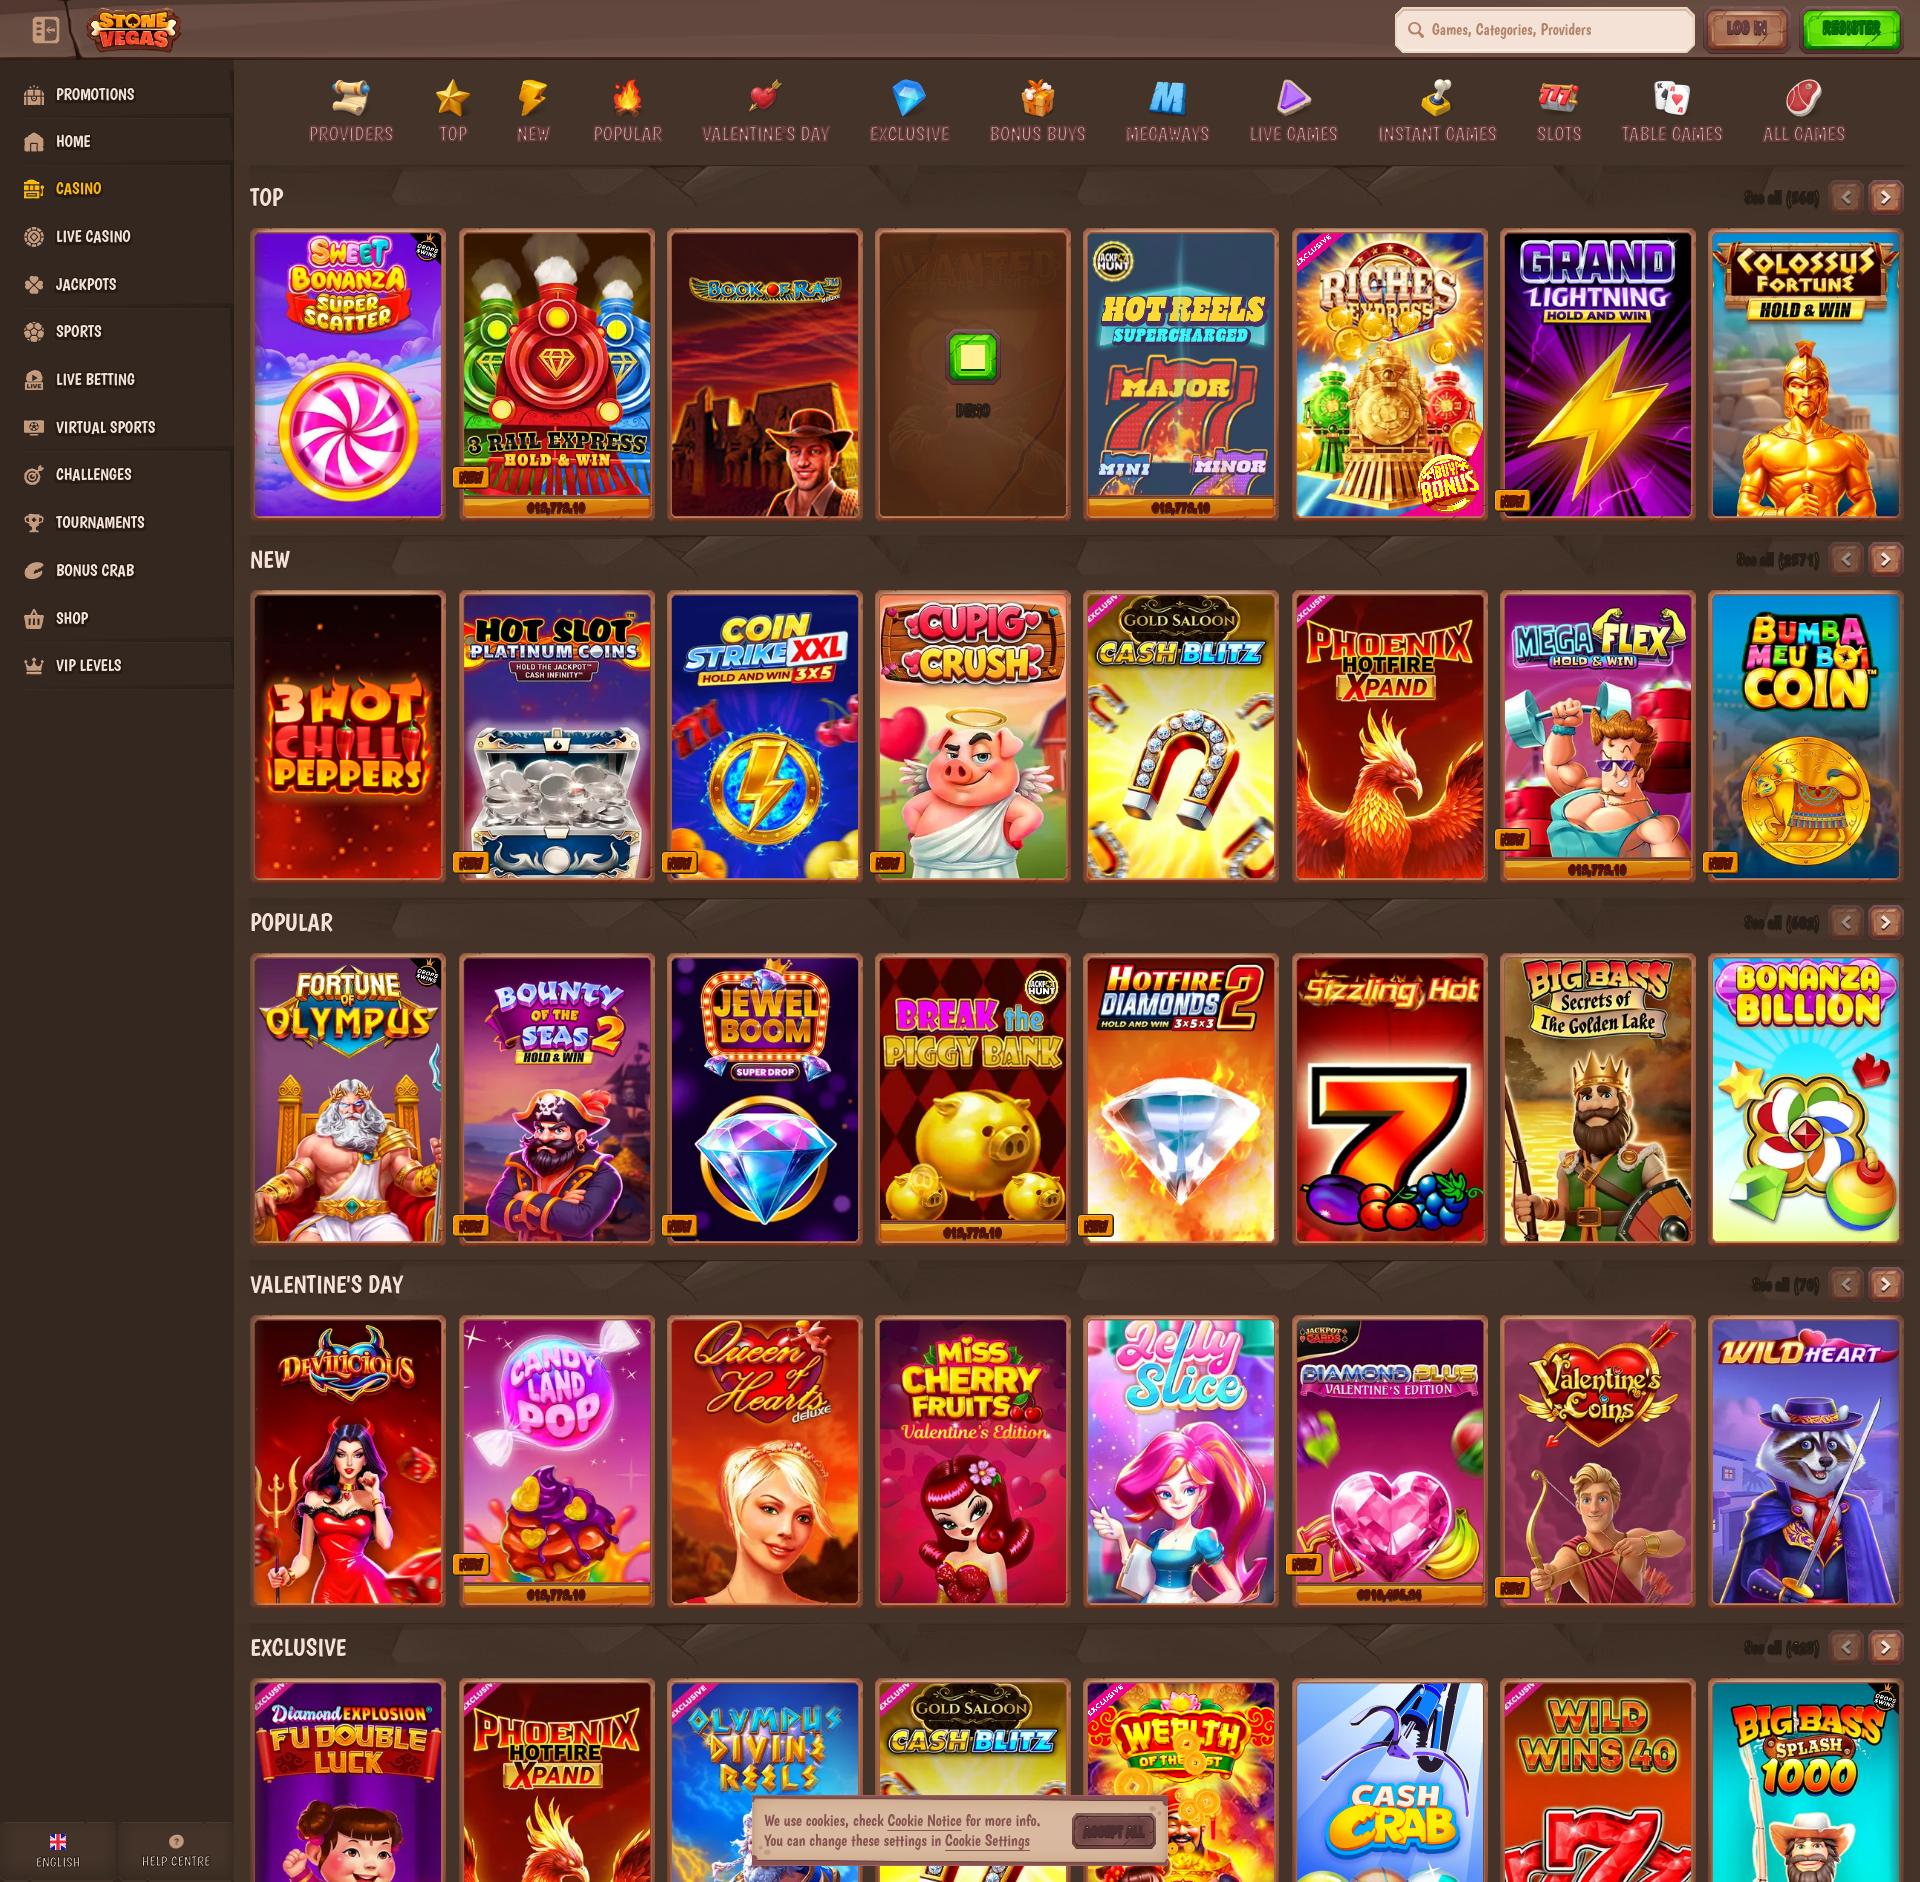Select the Megaways M icon
1920x1882 pixels.
(1166, 98)
